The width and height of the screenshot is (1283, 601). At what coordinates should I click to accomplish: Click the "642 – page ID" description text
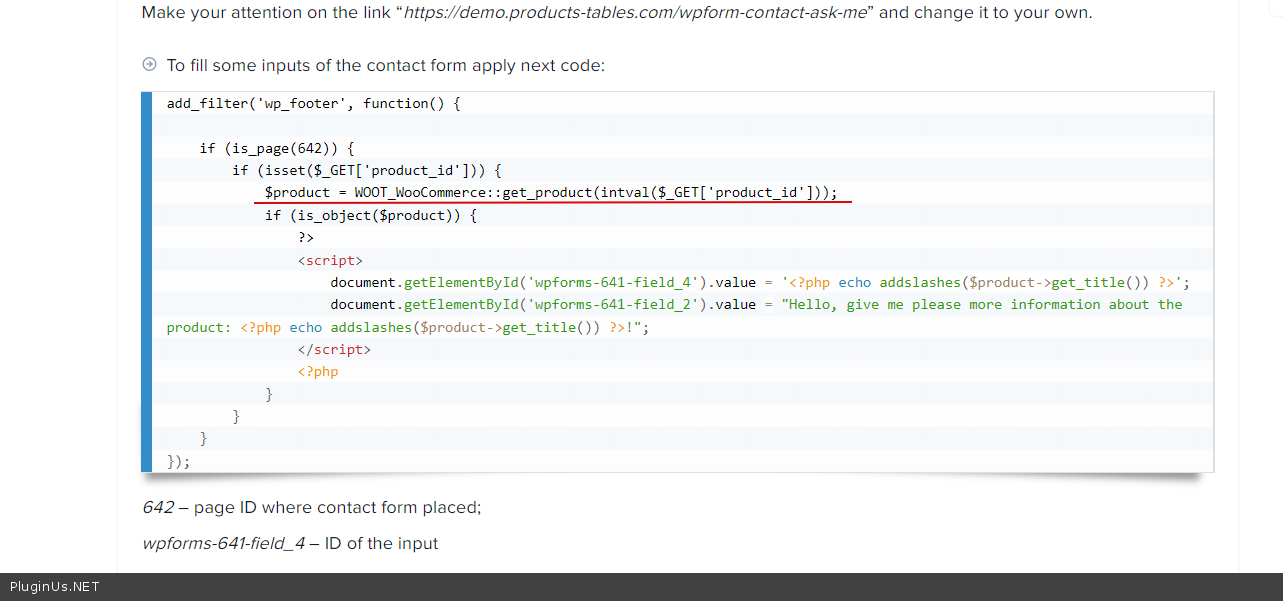(312, 507)
